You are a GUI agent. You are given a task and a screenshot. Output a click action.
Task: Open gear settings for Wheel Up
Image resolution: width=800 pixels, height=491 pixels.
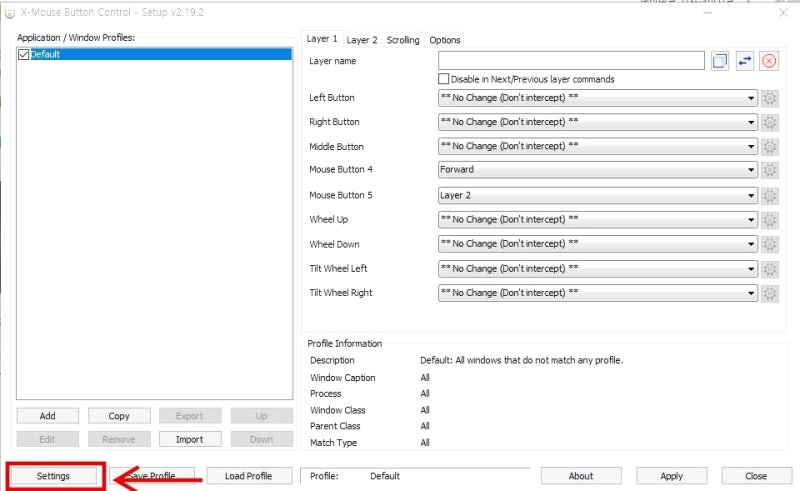click(x=769, y=220)
